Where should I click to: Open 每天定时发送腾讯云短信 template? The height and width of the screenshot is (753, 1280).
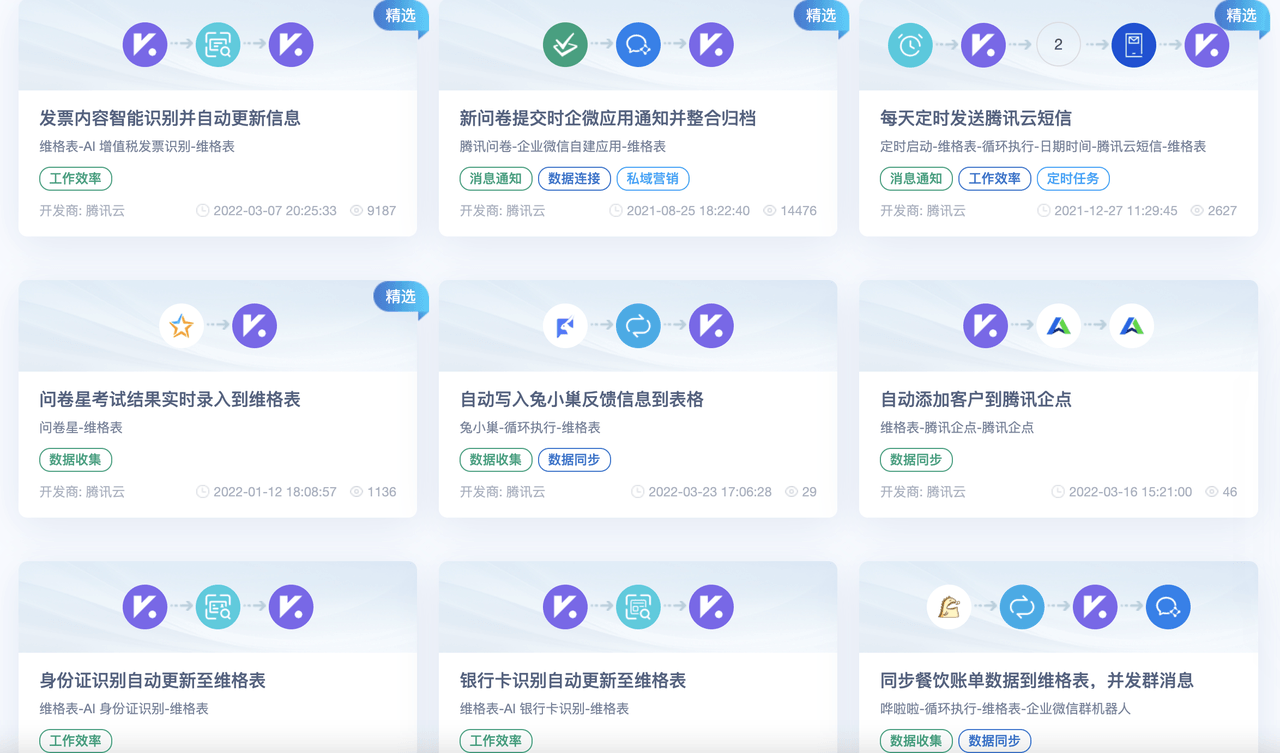(x=976, y=118)
